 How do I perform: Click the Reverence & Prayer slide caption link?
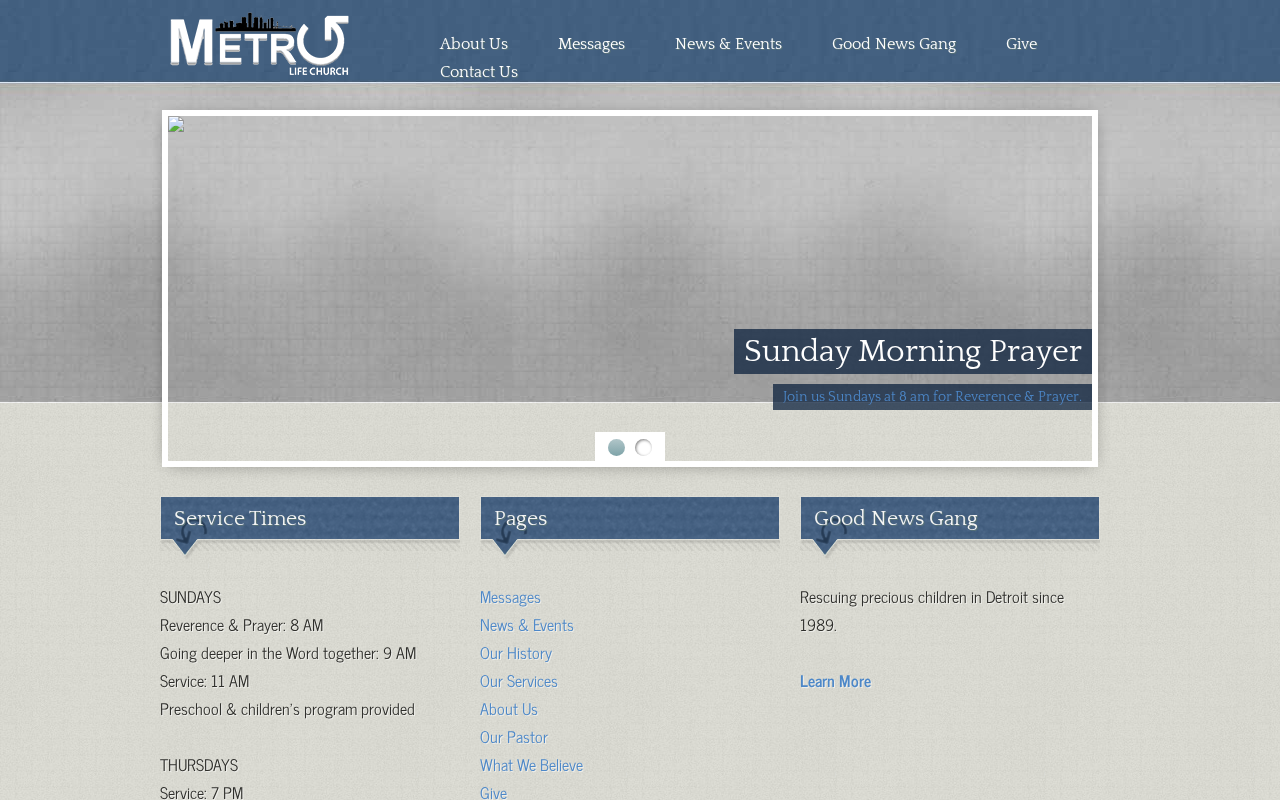(x=932, y=397)
